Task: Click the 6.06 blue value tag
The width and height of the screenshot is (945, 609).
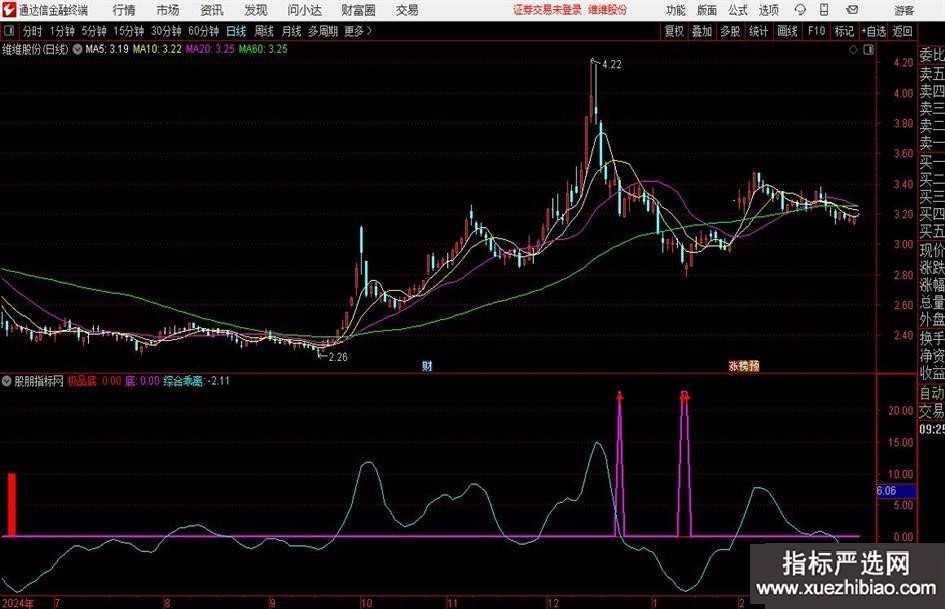Action: [x=896, y=491]
